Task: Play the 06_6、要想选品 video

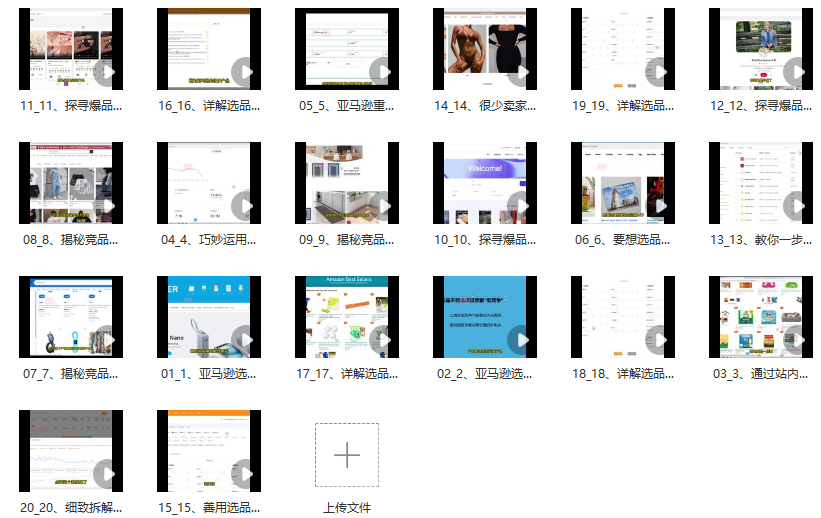Action: [x=659, y=206]
